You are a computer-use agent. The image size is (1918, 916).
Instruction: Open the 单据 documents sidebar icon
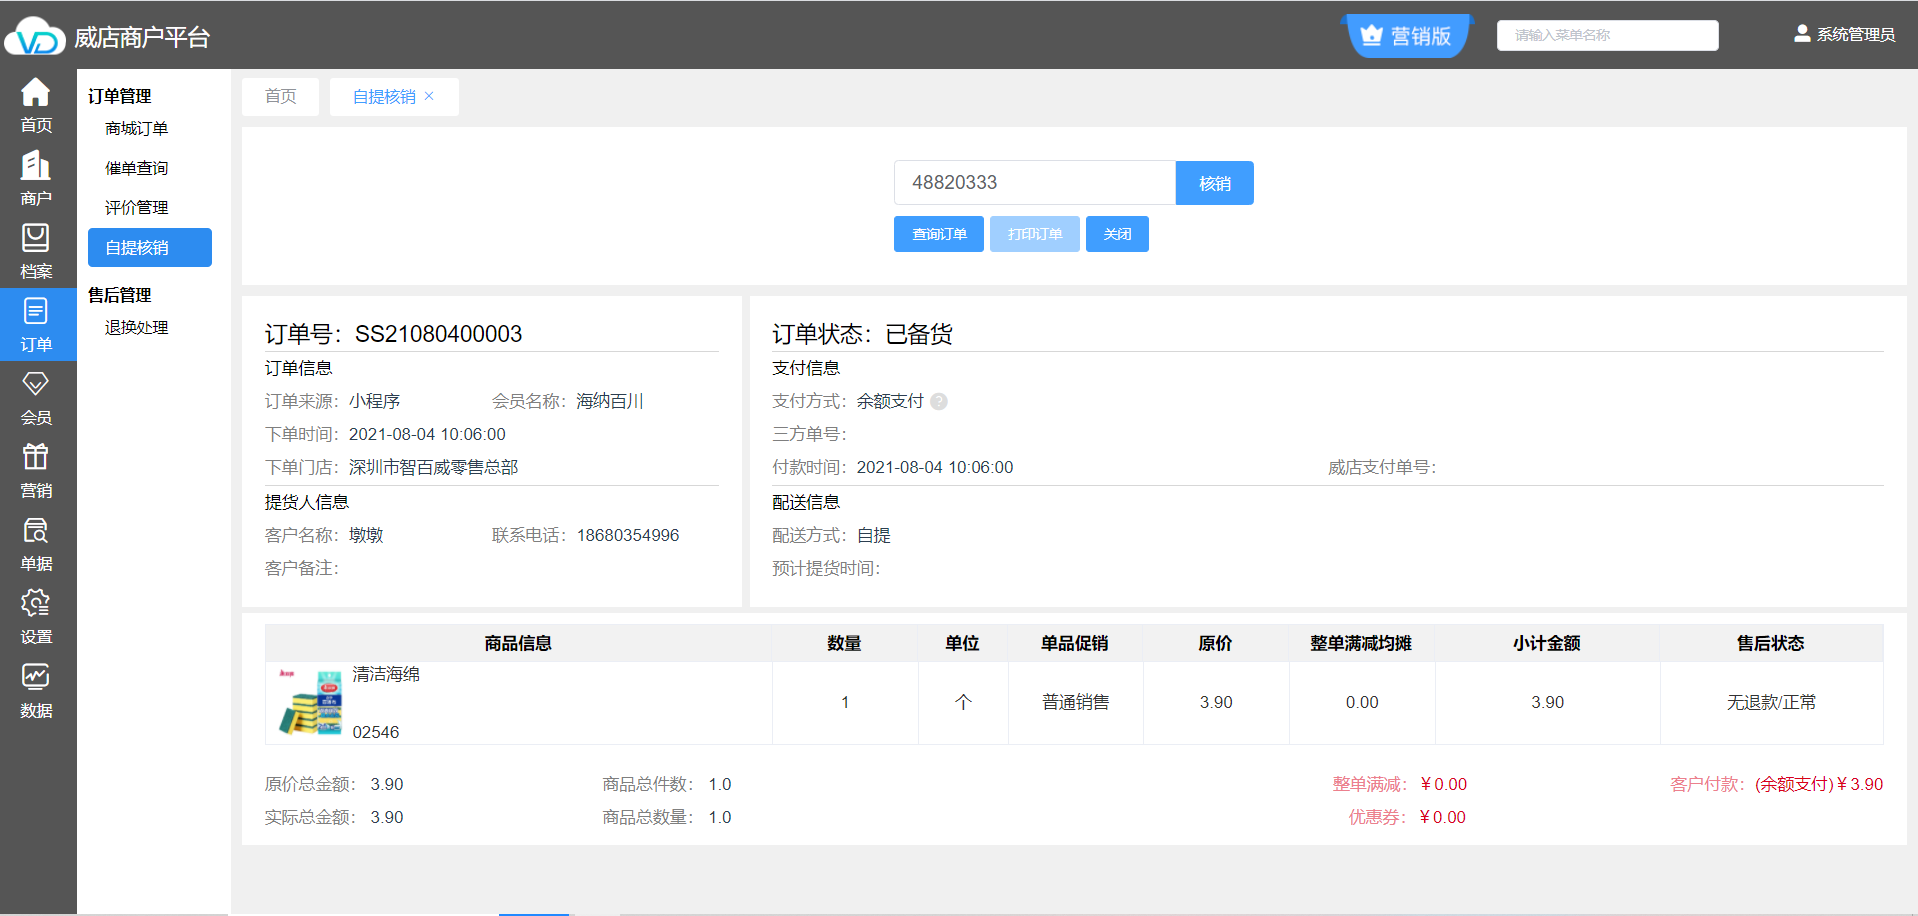pyautogui.click(x=36, y=543)
